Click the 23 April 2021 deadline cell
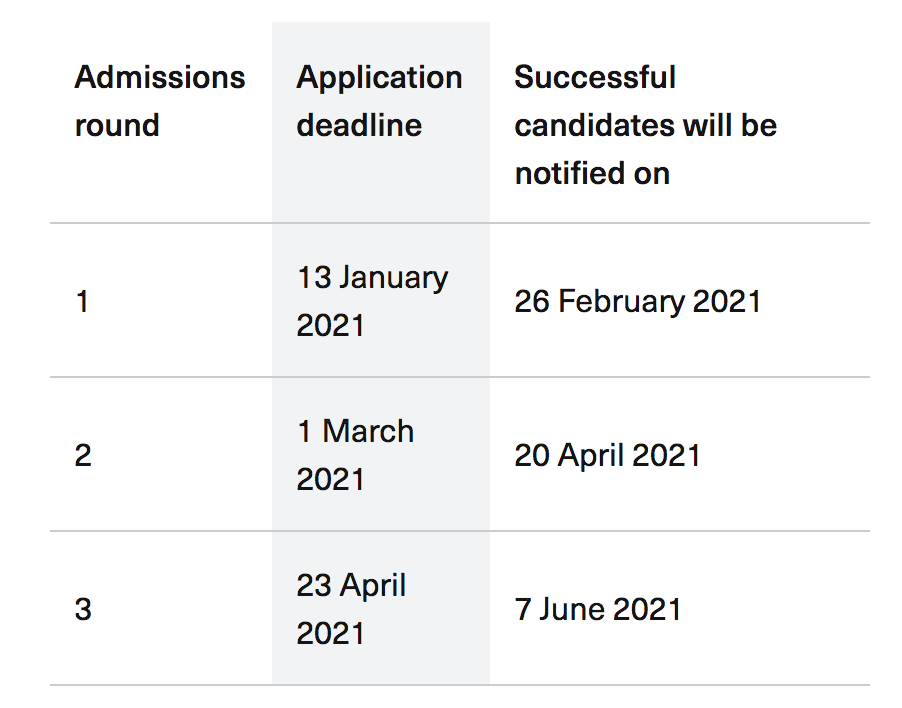Image resolution: width=902 pixels, height=708 pixels. point(351,609)
